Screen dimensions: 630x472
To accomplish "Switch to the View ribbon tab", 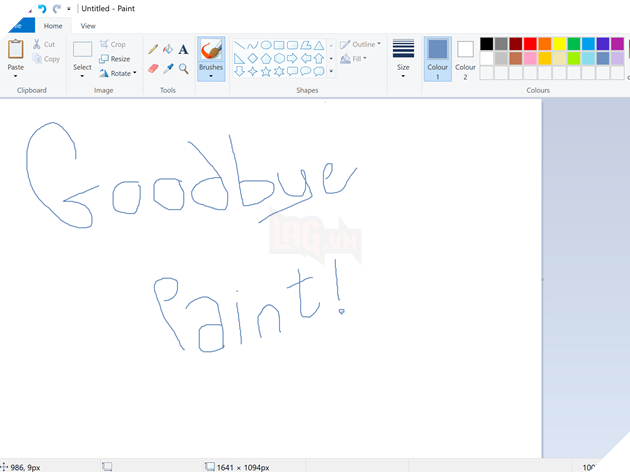I will [x=88, y=26].
